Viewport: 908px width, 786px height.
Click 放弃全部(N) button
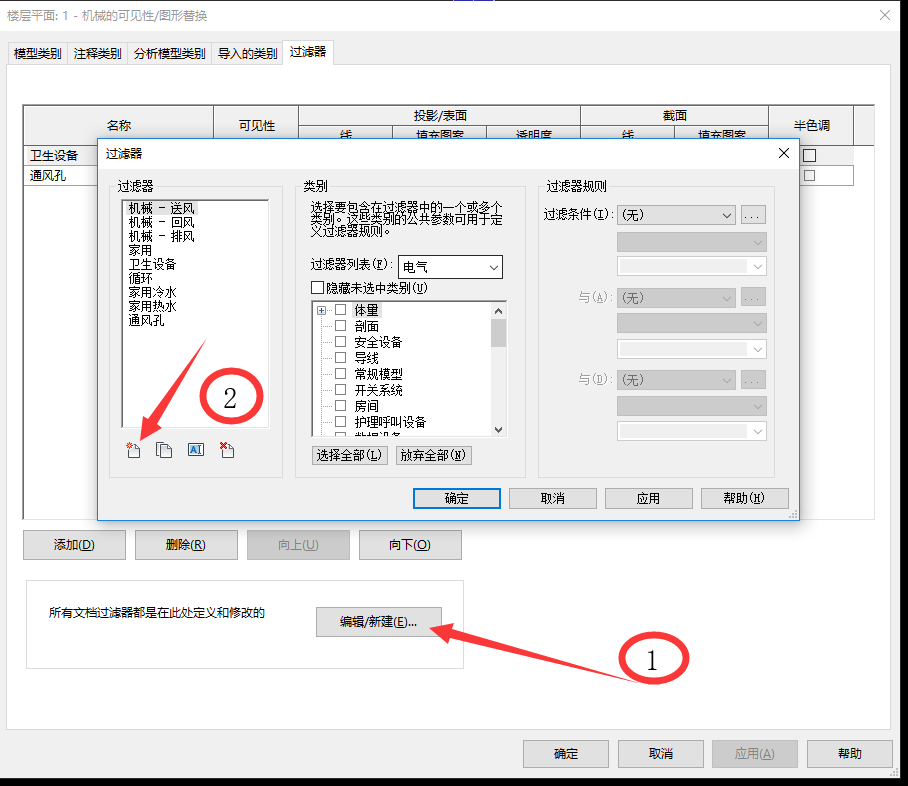point(433,455)
